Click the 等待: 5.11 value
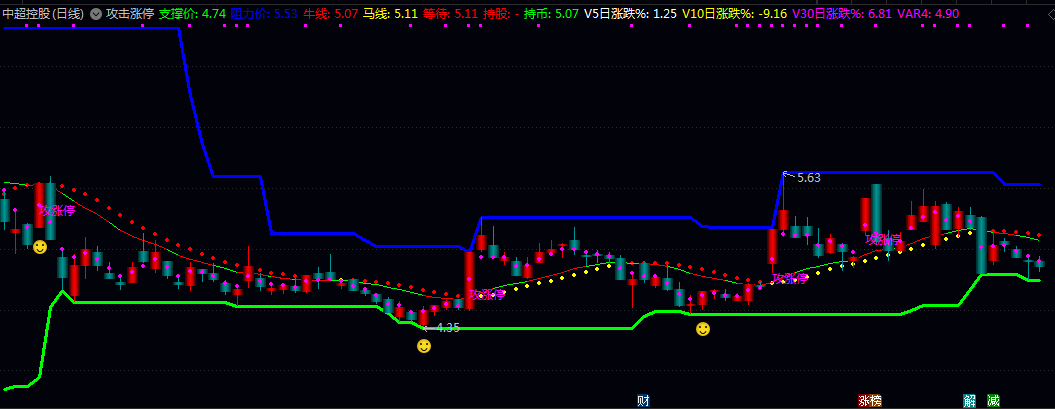This screenshot has width=1055, height=409. tap(450, 14)
